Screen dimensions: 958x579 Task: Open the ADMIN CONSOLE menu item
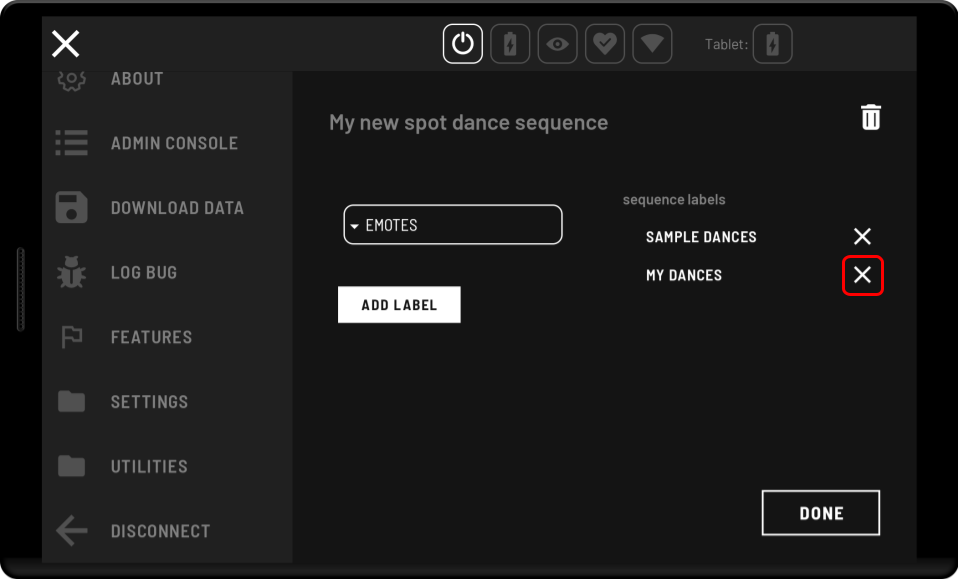(x=173, y=143)
